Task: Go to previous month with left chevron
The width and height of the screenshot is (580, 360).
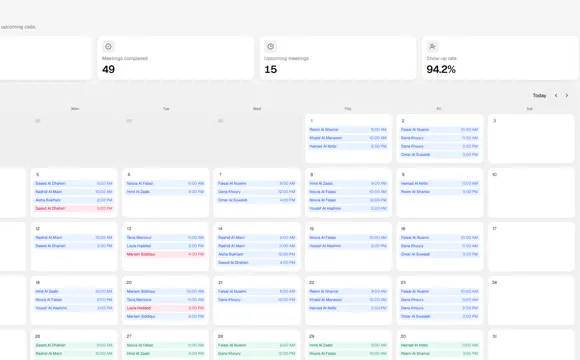Action: pyautogui.click(x=556, y=95)
